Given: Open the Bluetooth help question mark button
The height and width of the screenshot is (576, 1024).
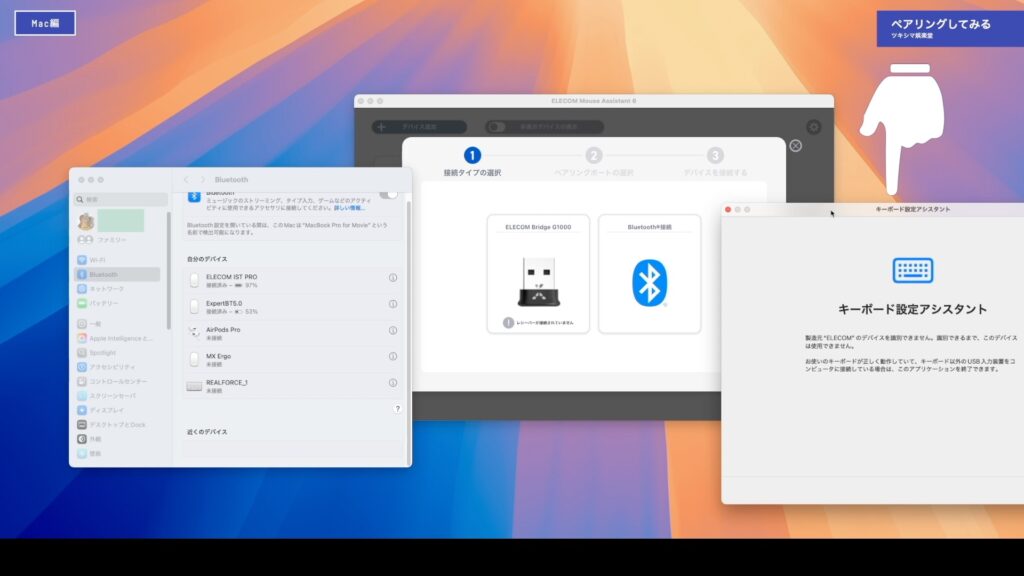Looking at the screenshot, I should click(397, 409).
